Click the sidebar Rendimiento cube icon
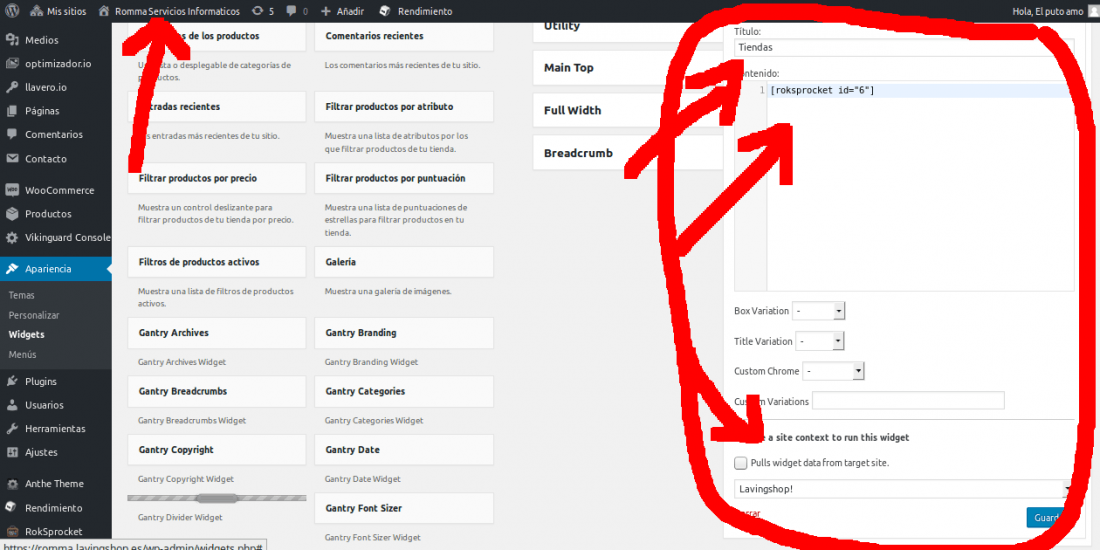Screen dimensions: 1100x550 [12, 508]
